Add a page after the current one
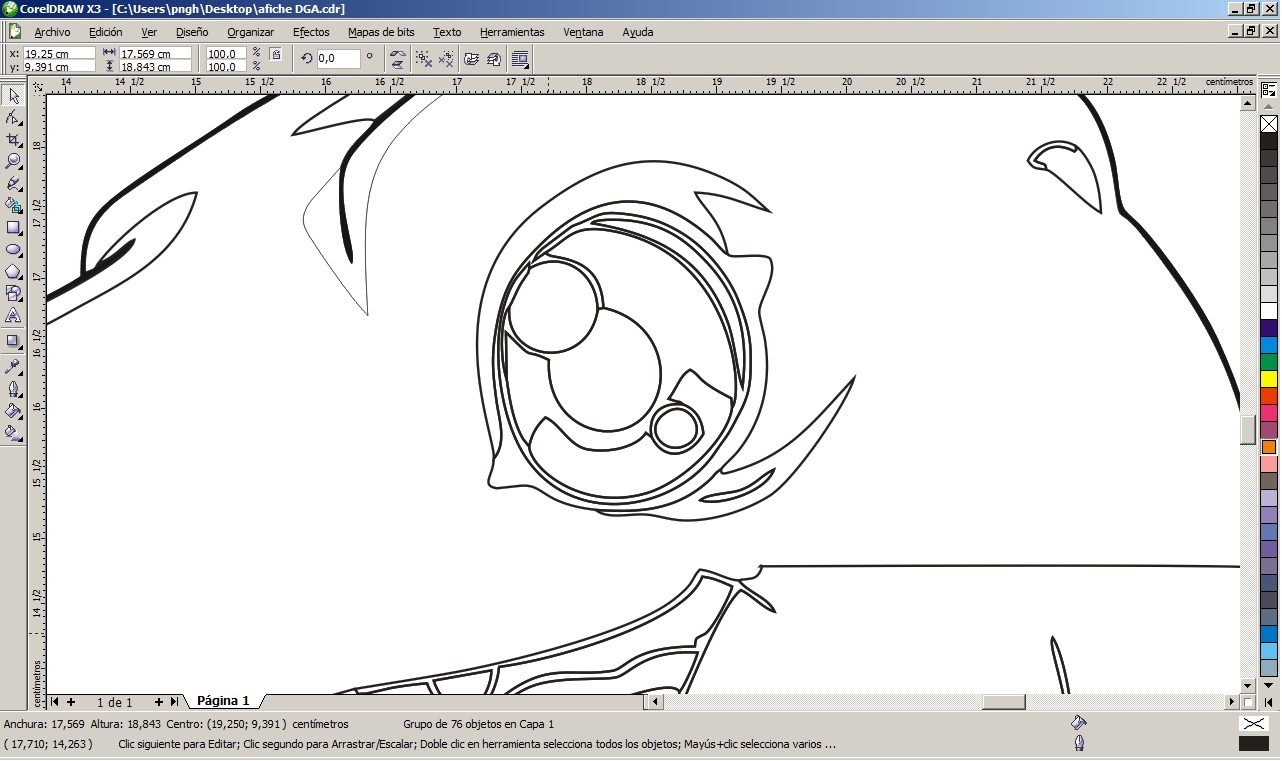Image resolution: width=1282 pixels, height=761 pixels. [x=158, y=702]
